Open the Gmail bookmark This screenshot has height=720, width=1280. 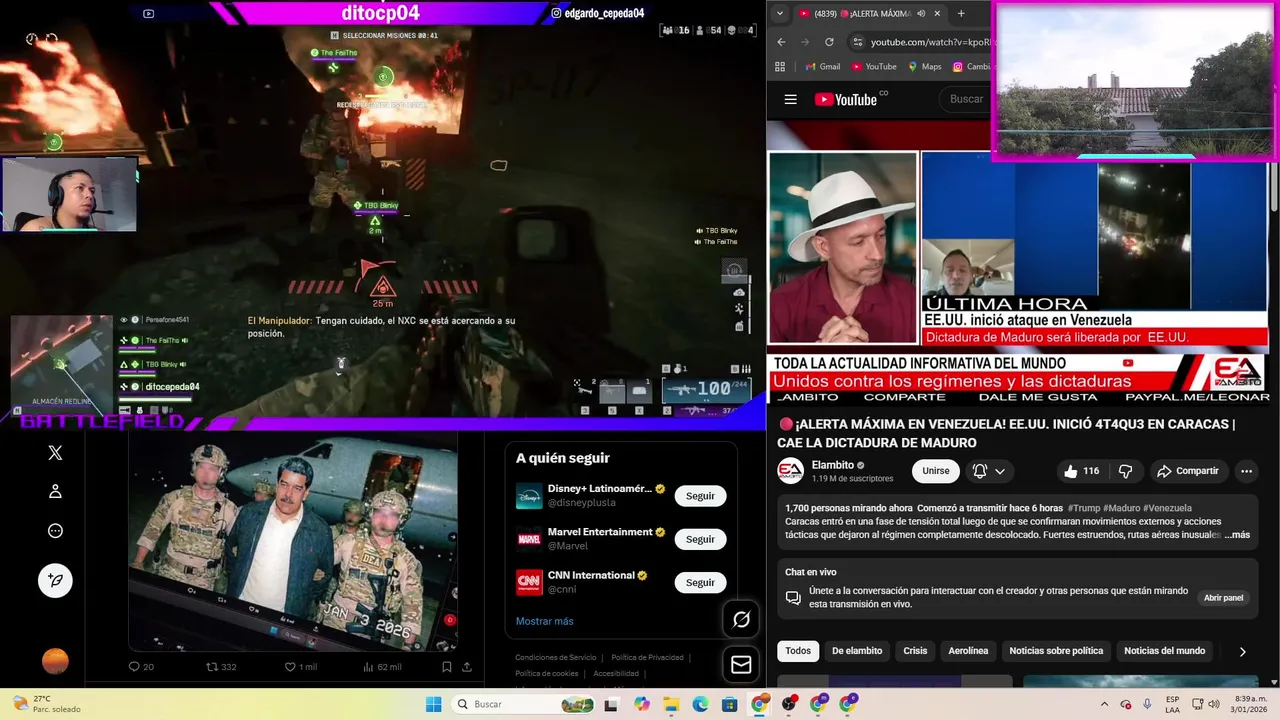(x=823, y=67)
